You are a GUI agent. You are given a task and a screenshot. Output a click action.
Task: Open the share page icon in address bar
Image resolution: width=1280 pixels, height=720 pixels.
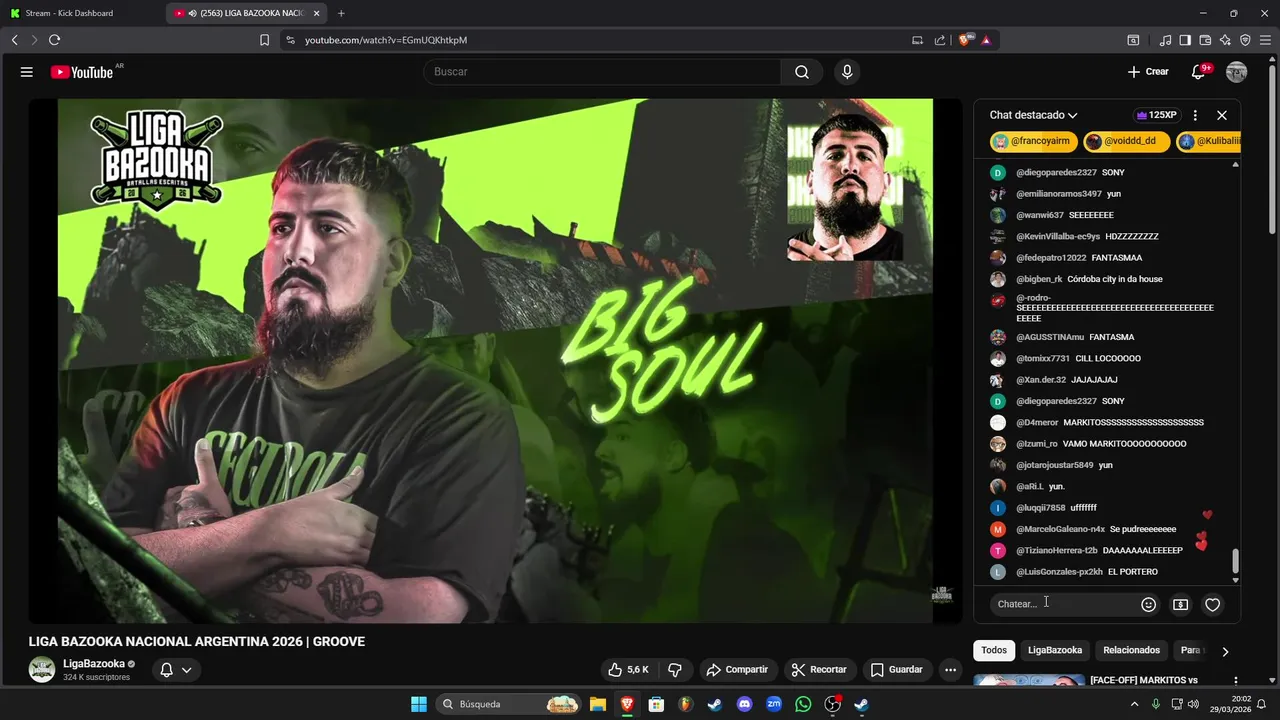click(x=940, y=40)
